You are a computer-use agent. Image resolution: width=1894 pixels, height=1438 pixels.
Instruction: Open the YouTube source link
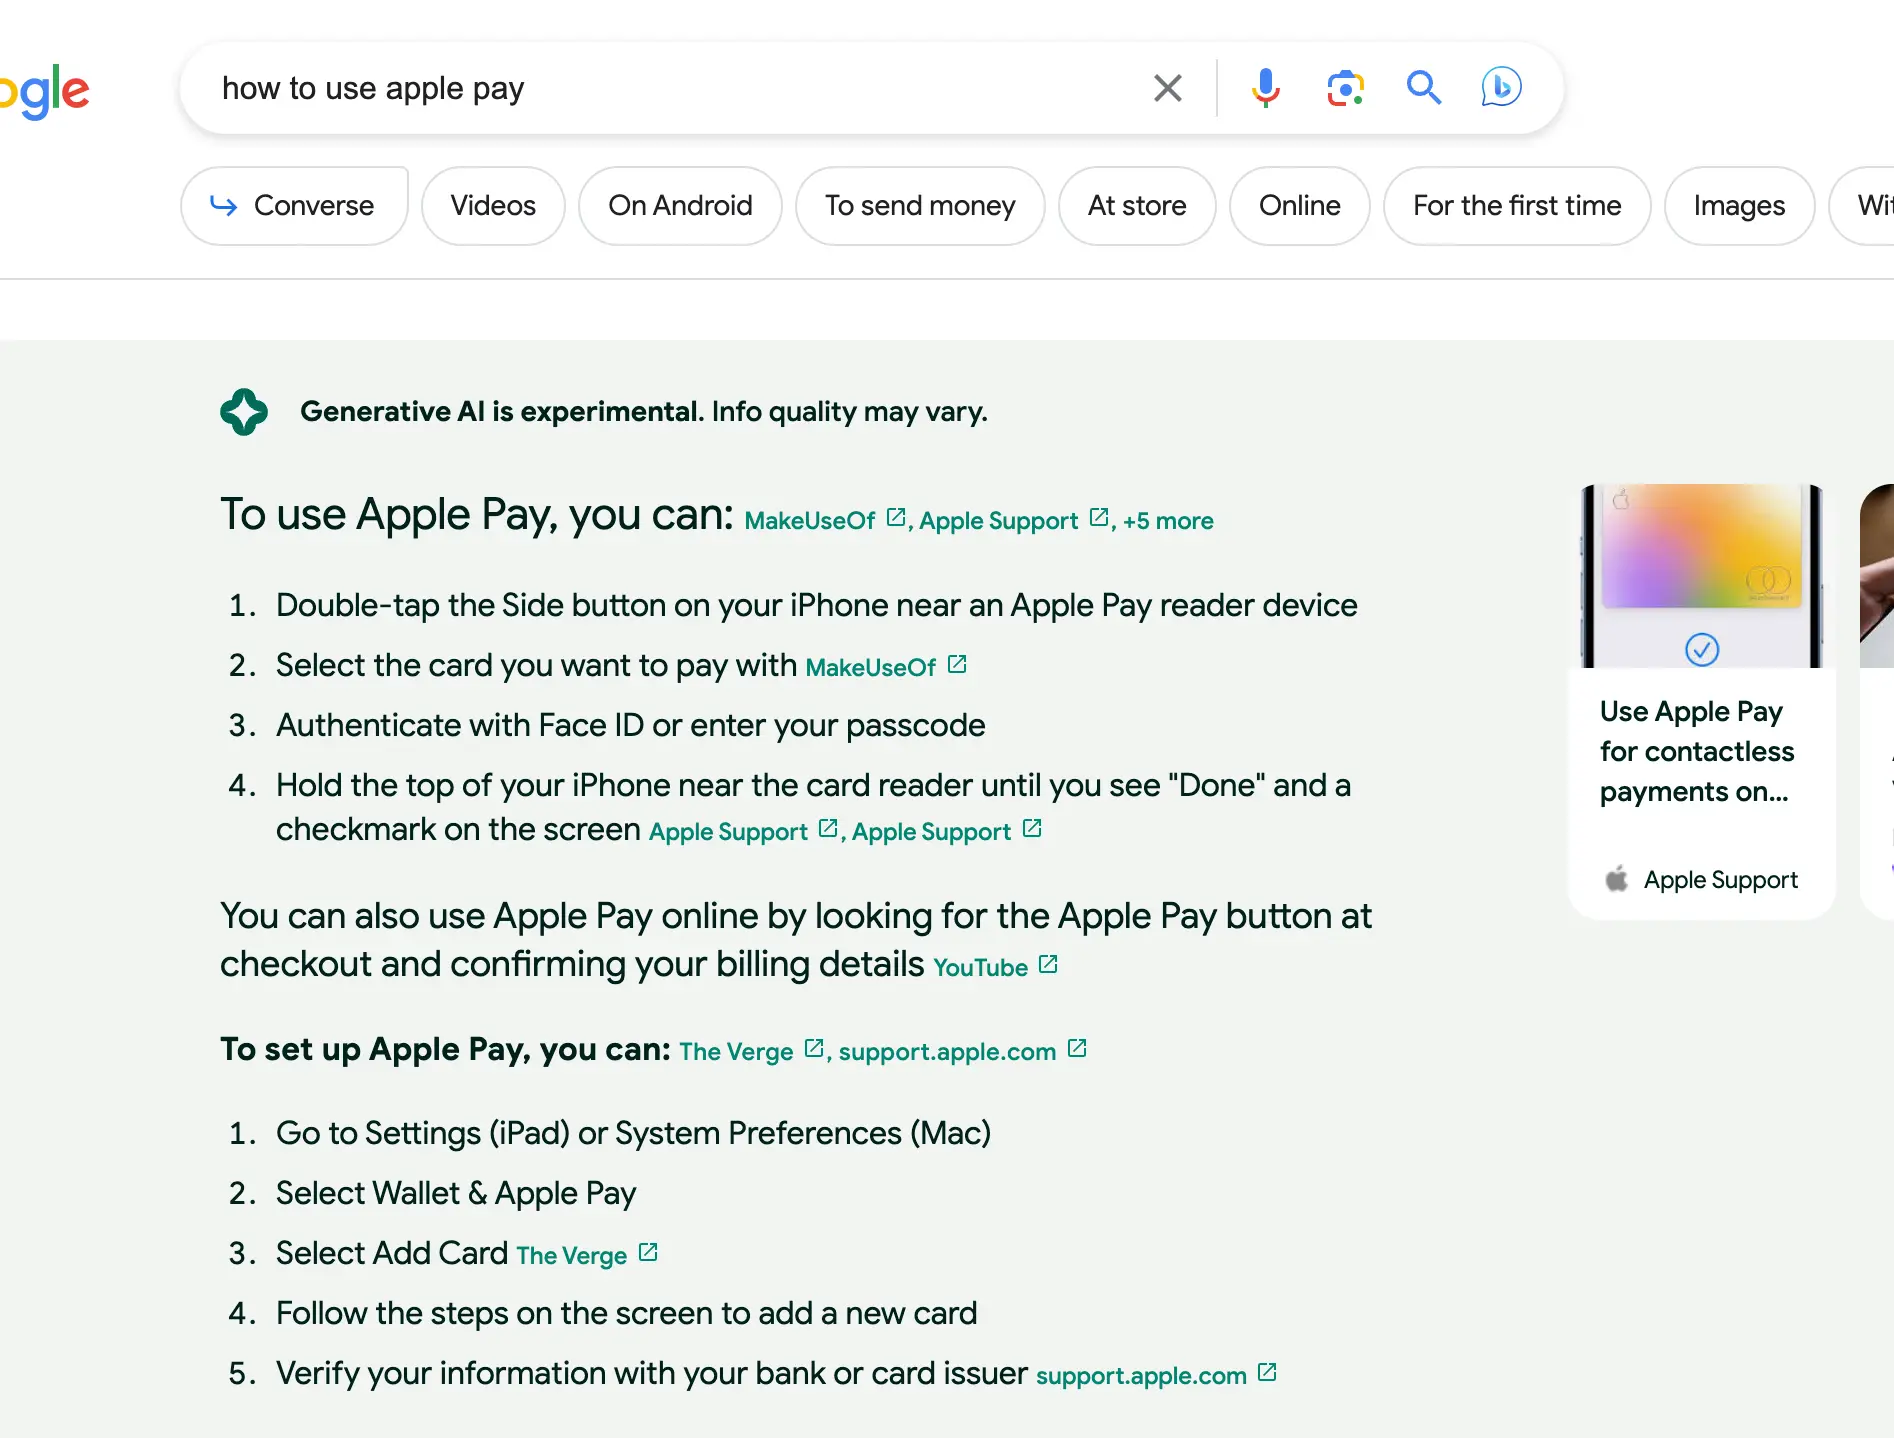[980, 968]
